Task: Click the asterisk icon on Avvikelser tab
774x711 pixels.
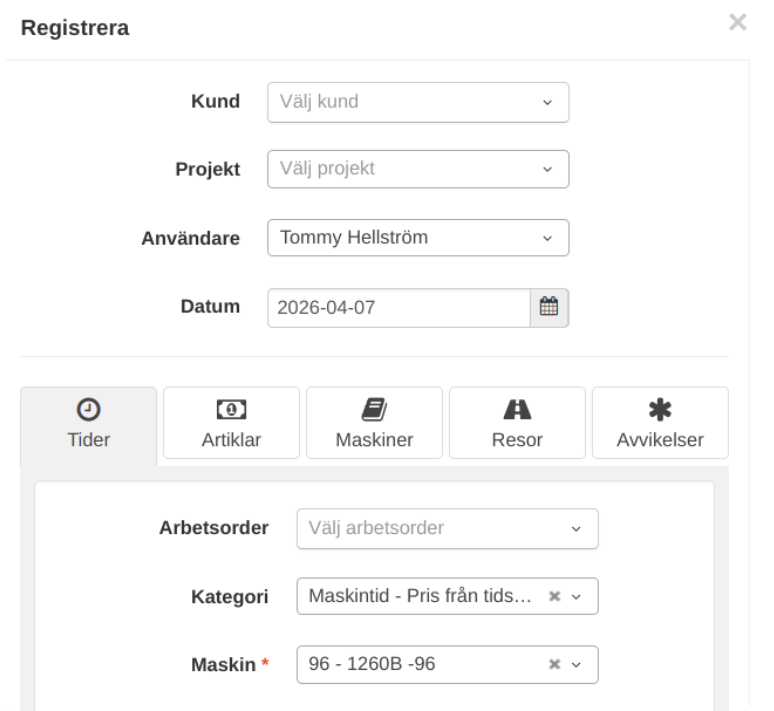Action: pyautogui.click(x=660, y=409)
